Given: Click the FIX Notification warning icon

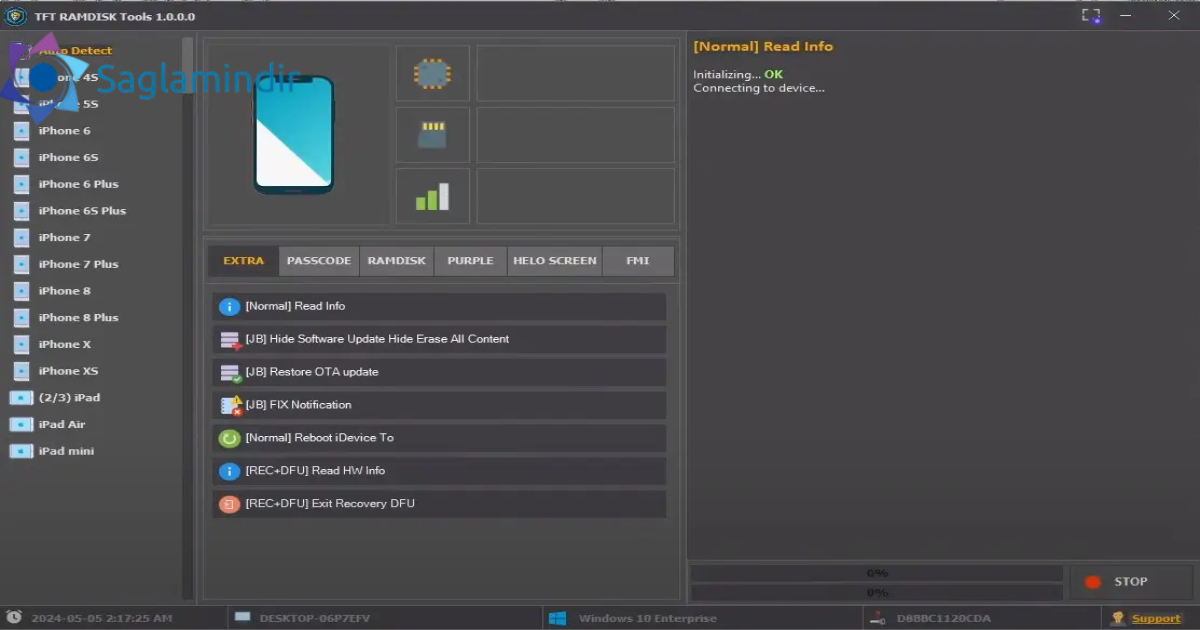Looking at the screenshot, I should (231, 405).
